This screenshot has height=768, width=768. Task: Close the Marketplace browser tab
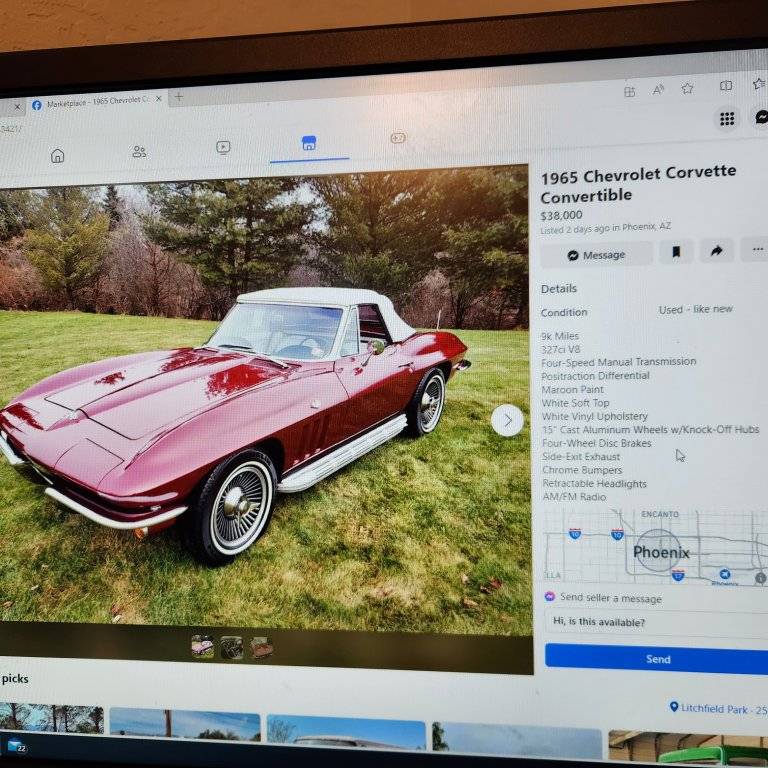[158, 99]
